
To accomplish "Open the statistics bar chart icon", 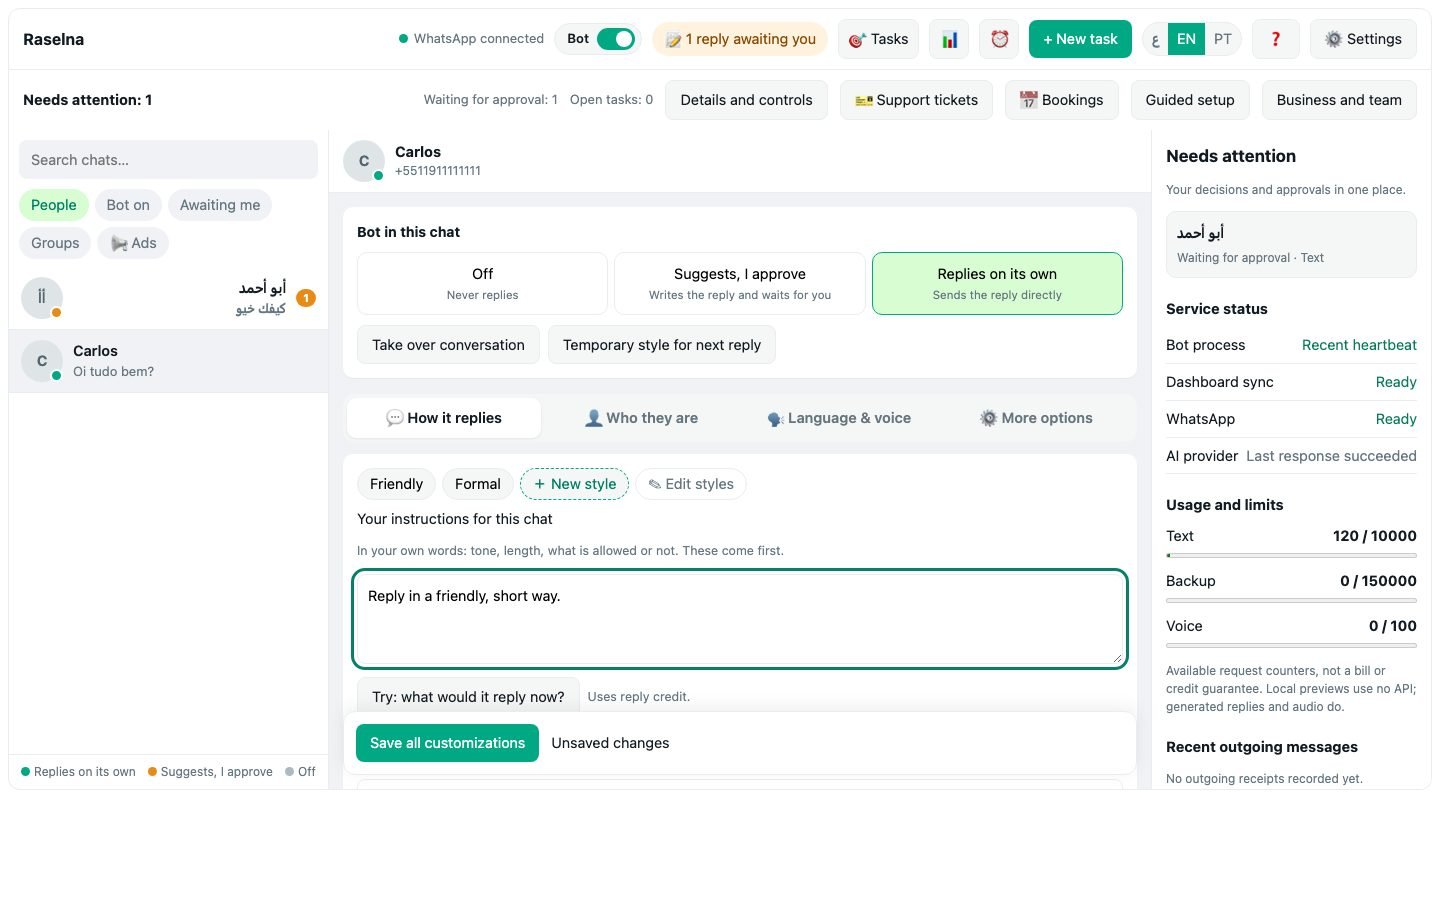I will point(949,39).
